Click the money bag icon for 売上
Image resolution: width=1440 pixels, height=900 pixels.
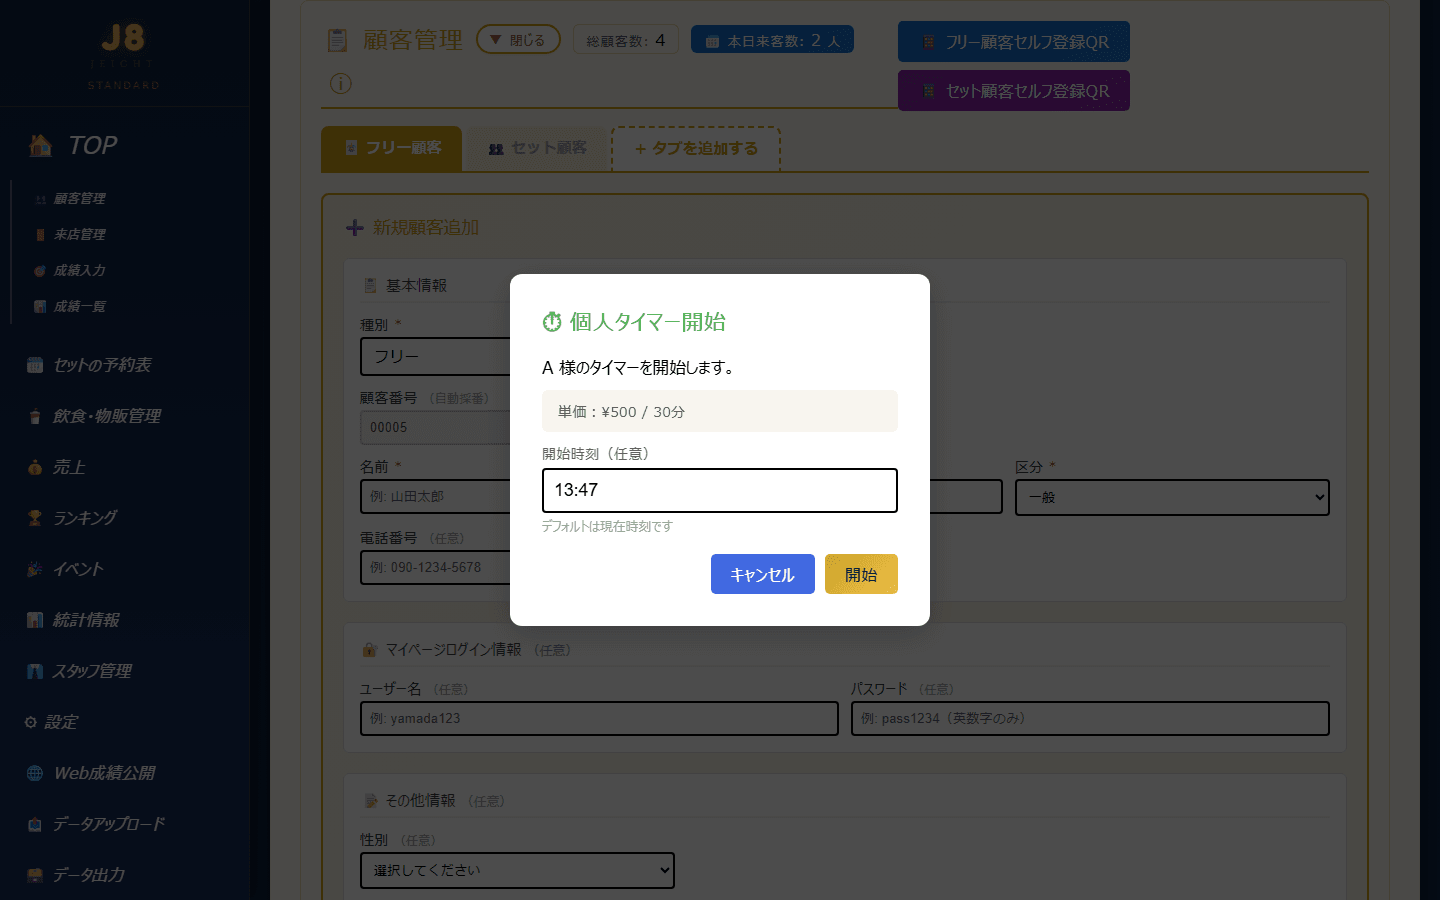coord(35,467)
